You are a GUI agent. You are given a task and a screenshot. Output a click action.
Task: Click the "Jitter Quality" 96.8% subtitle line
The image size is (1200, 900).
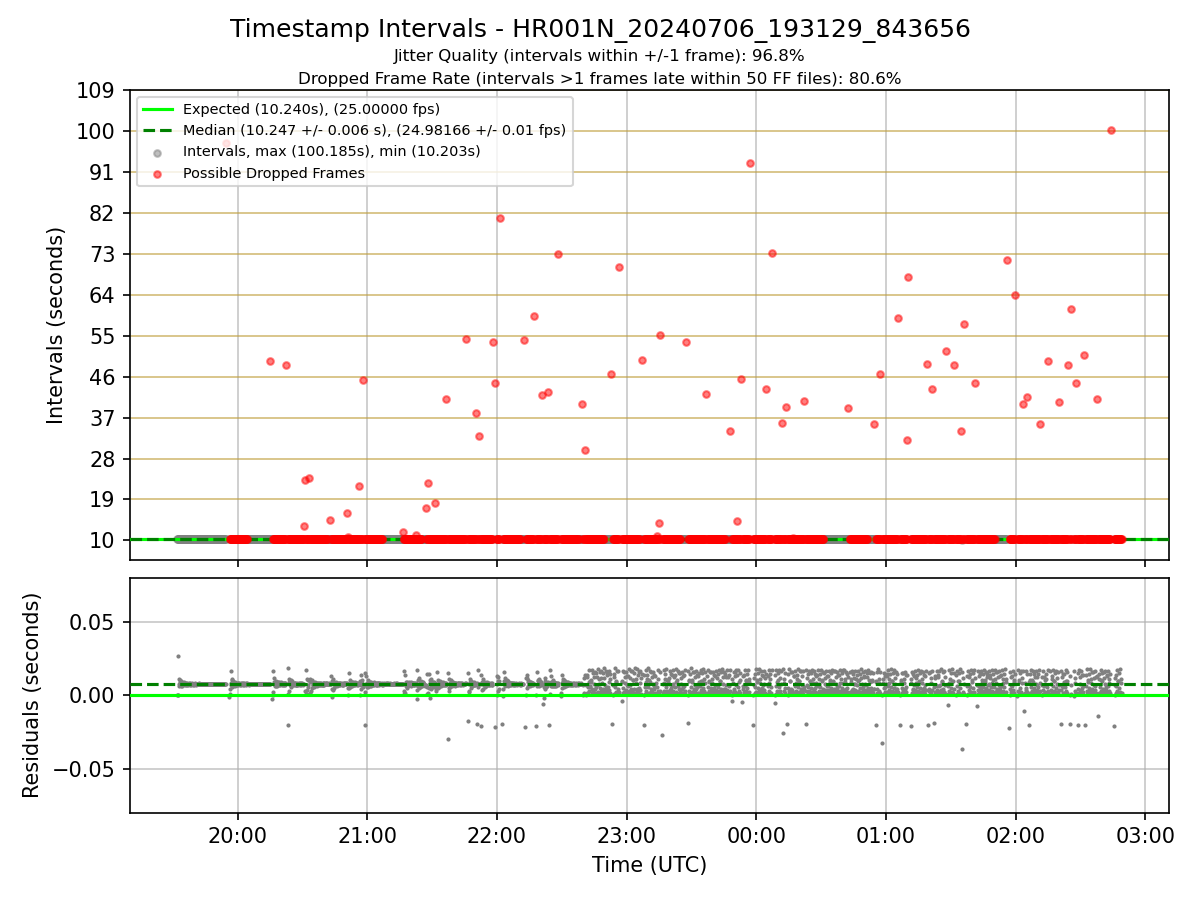coord(599,56)
